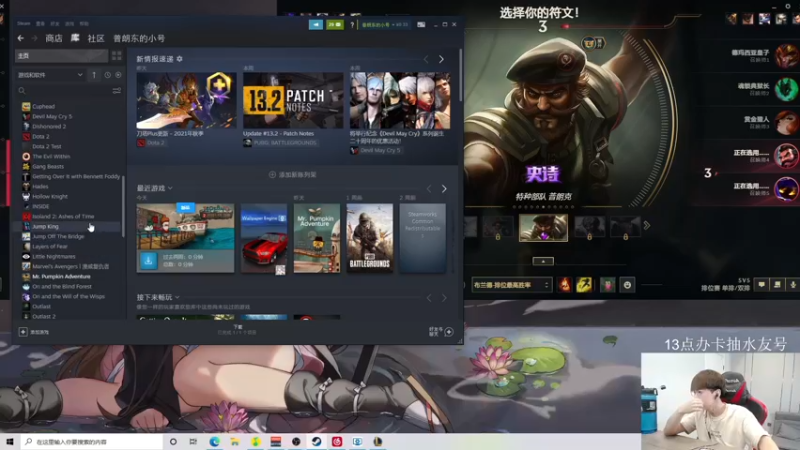Click the add game plus icon
800x450 pixels.
tap(23, 332)
